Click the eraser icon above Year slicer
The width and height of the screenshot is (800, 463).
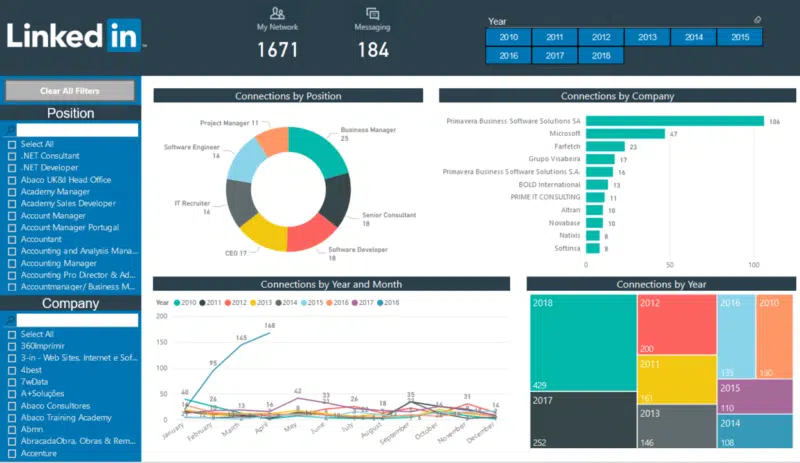click(x=757, y=20)
